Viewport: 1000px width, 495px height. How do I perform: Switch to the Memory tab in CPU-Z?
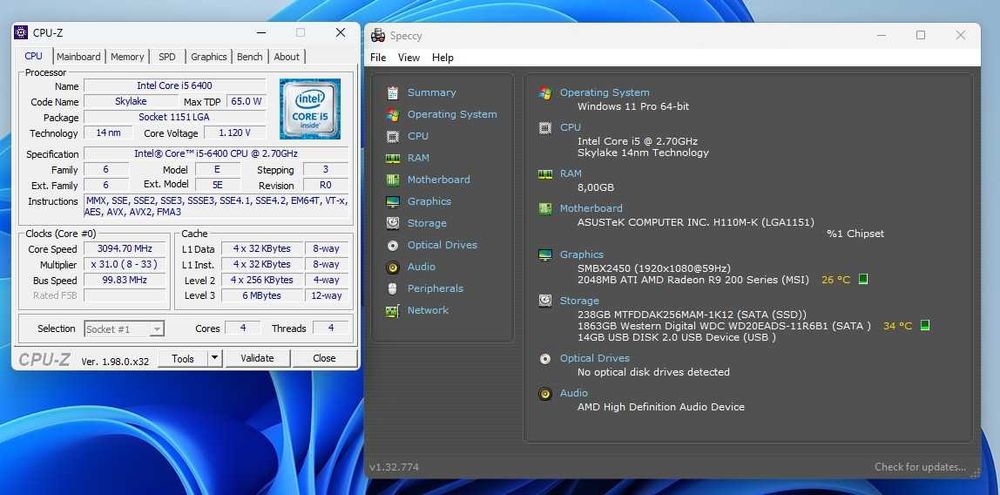pos(127,57)
